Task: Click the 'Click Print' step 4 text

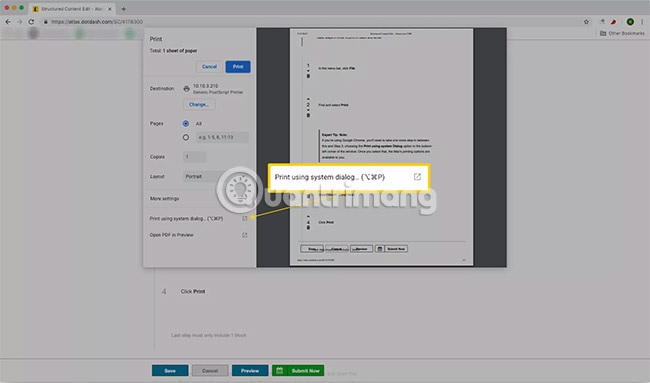Action: [x=193, y=291]
